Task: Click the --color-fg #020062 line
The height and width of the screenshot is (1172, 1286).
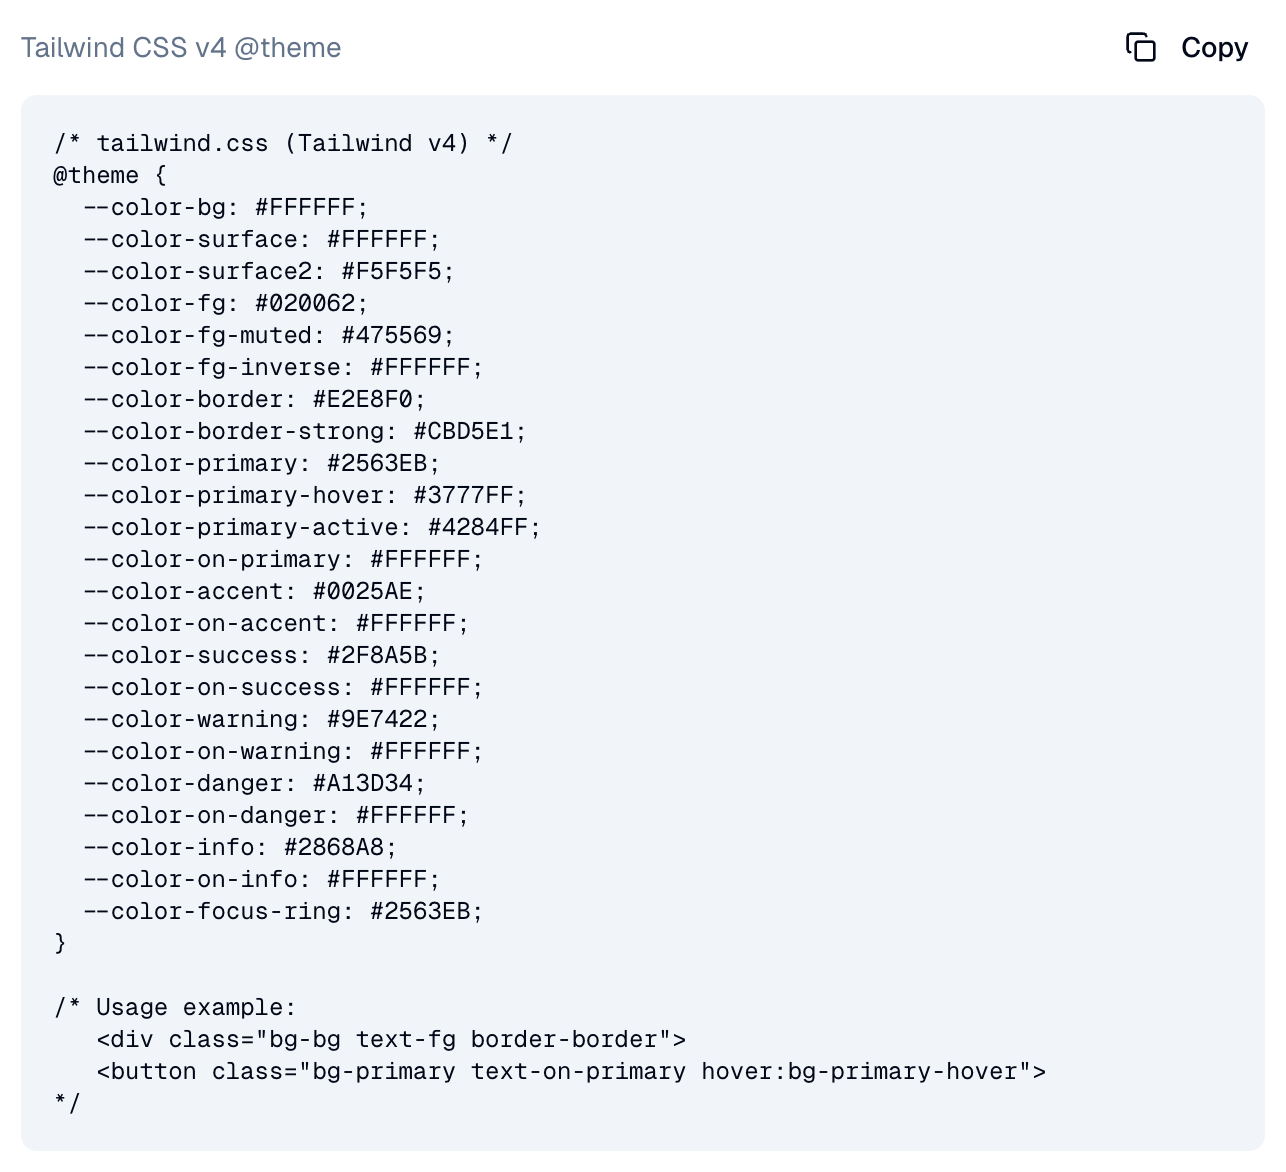Action: click(x=226, y=303)
